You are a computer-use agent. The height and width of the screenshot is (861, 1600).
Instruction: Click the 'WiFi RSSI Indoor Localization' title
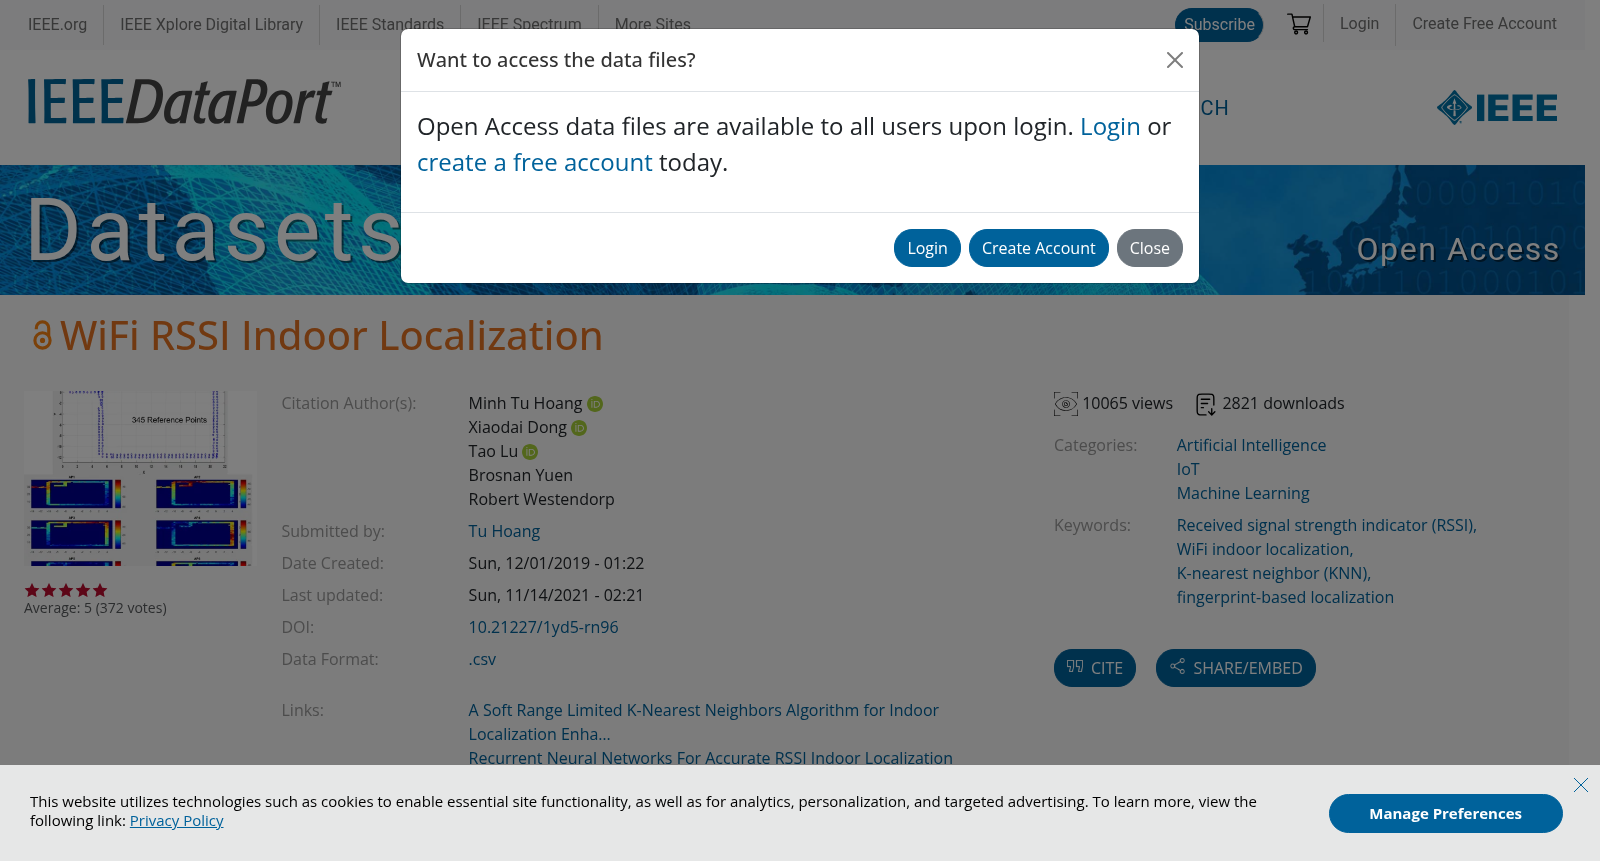[x=331, y=336]
